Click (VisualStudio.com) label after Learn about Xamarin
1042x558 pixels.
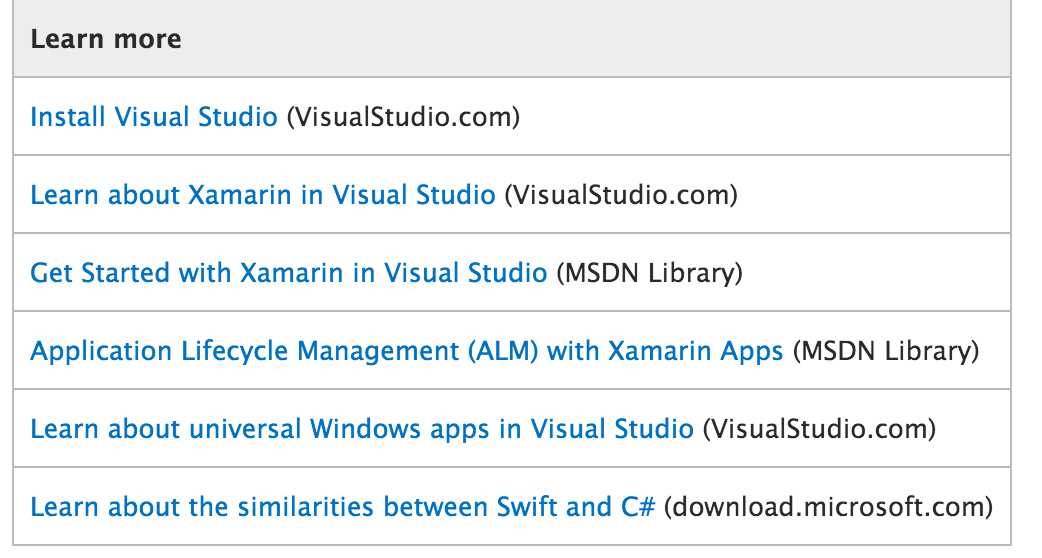pyautogui.click(x=621, y=195)
